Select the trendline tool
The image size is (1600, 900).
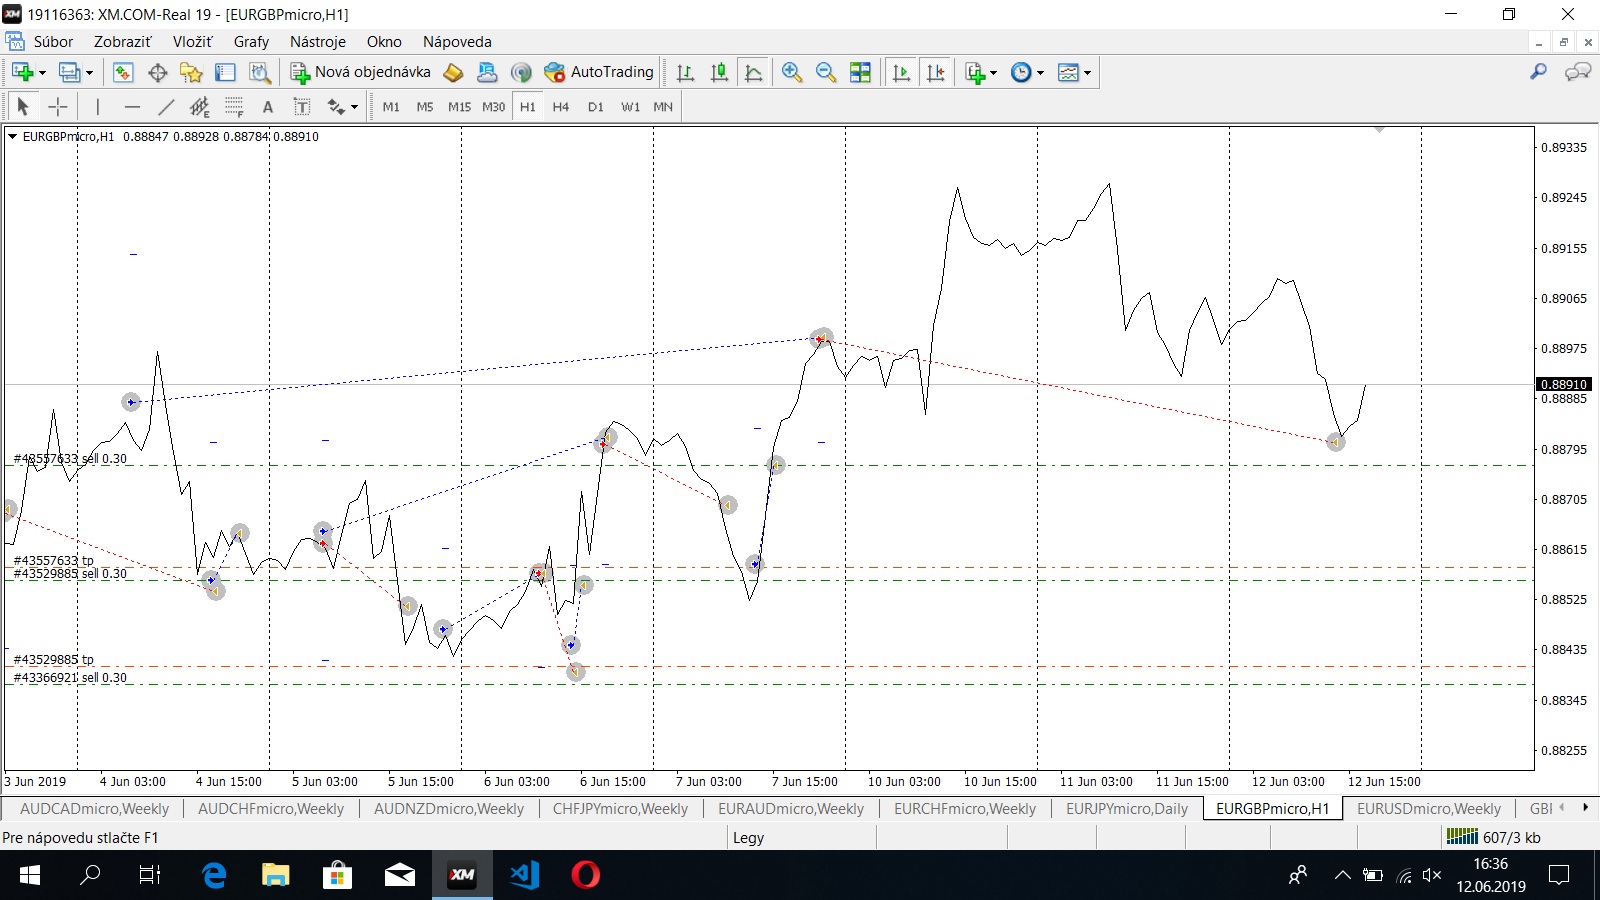166,107
